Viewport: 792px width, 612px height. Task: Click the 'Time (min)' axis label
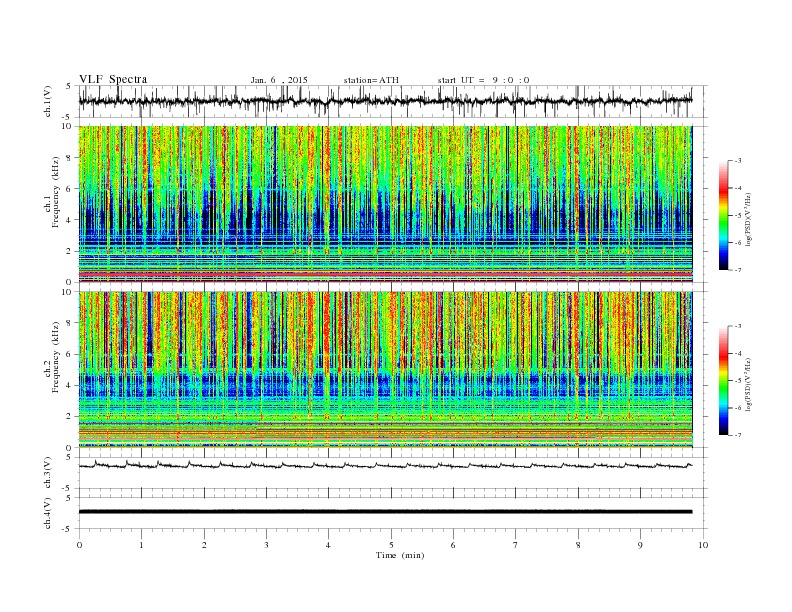point(400,555)
